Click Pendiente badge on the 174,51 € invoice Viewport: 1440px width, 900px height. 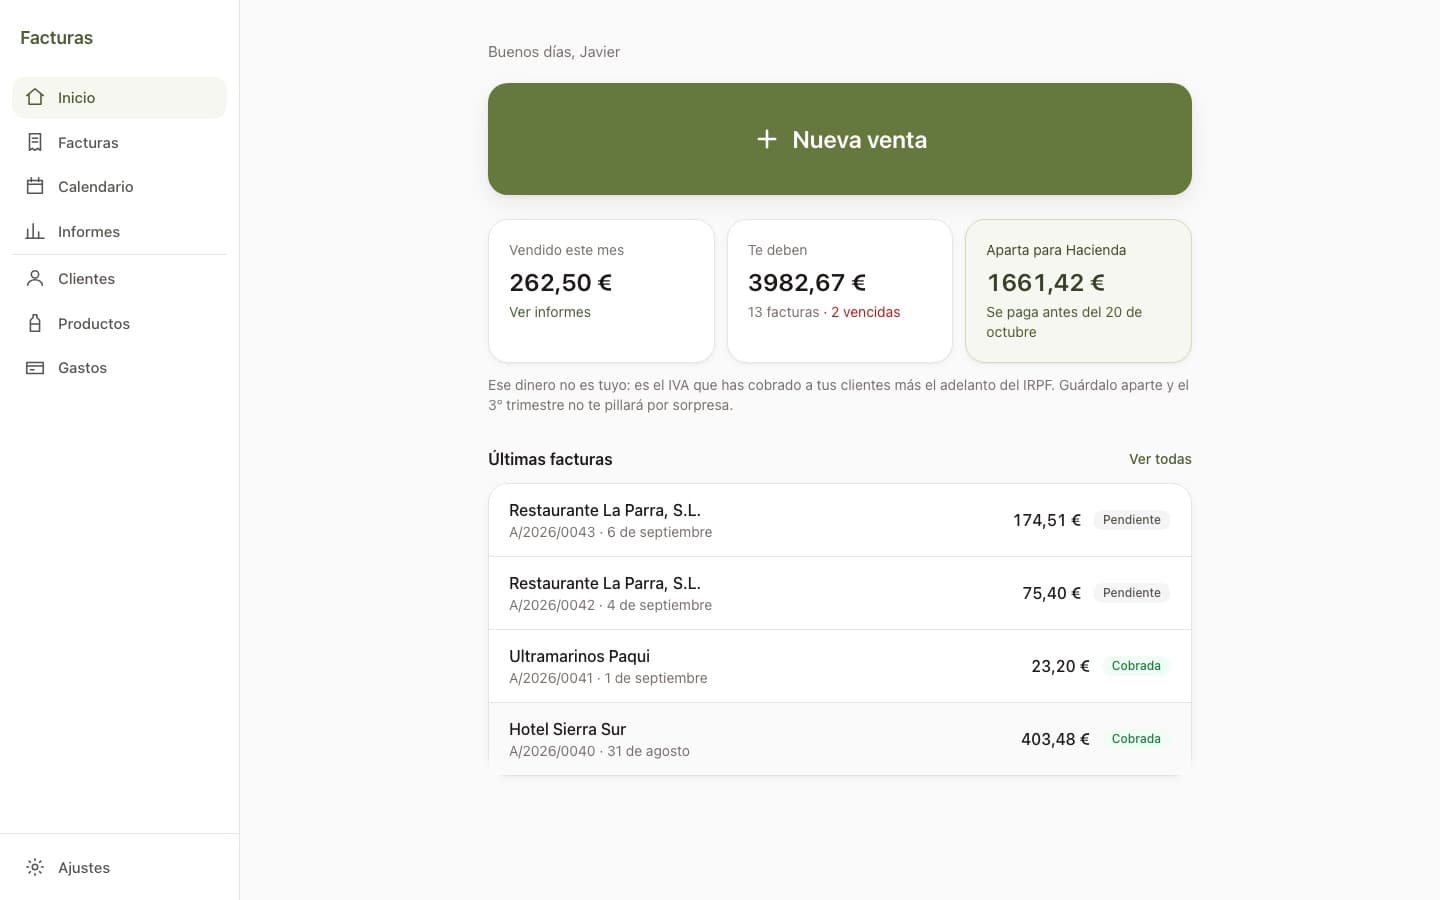click(1132, 520)
